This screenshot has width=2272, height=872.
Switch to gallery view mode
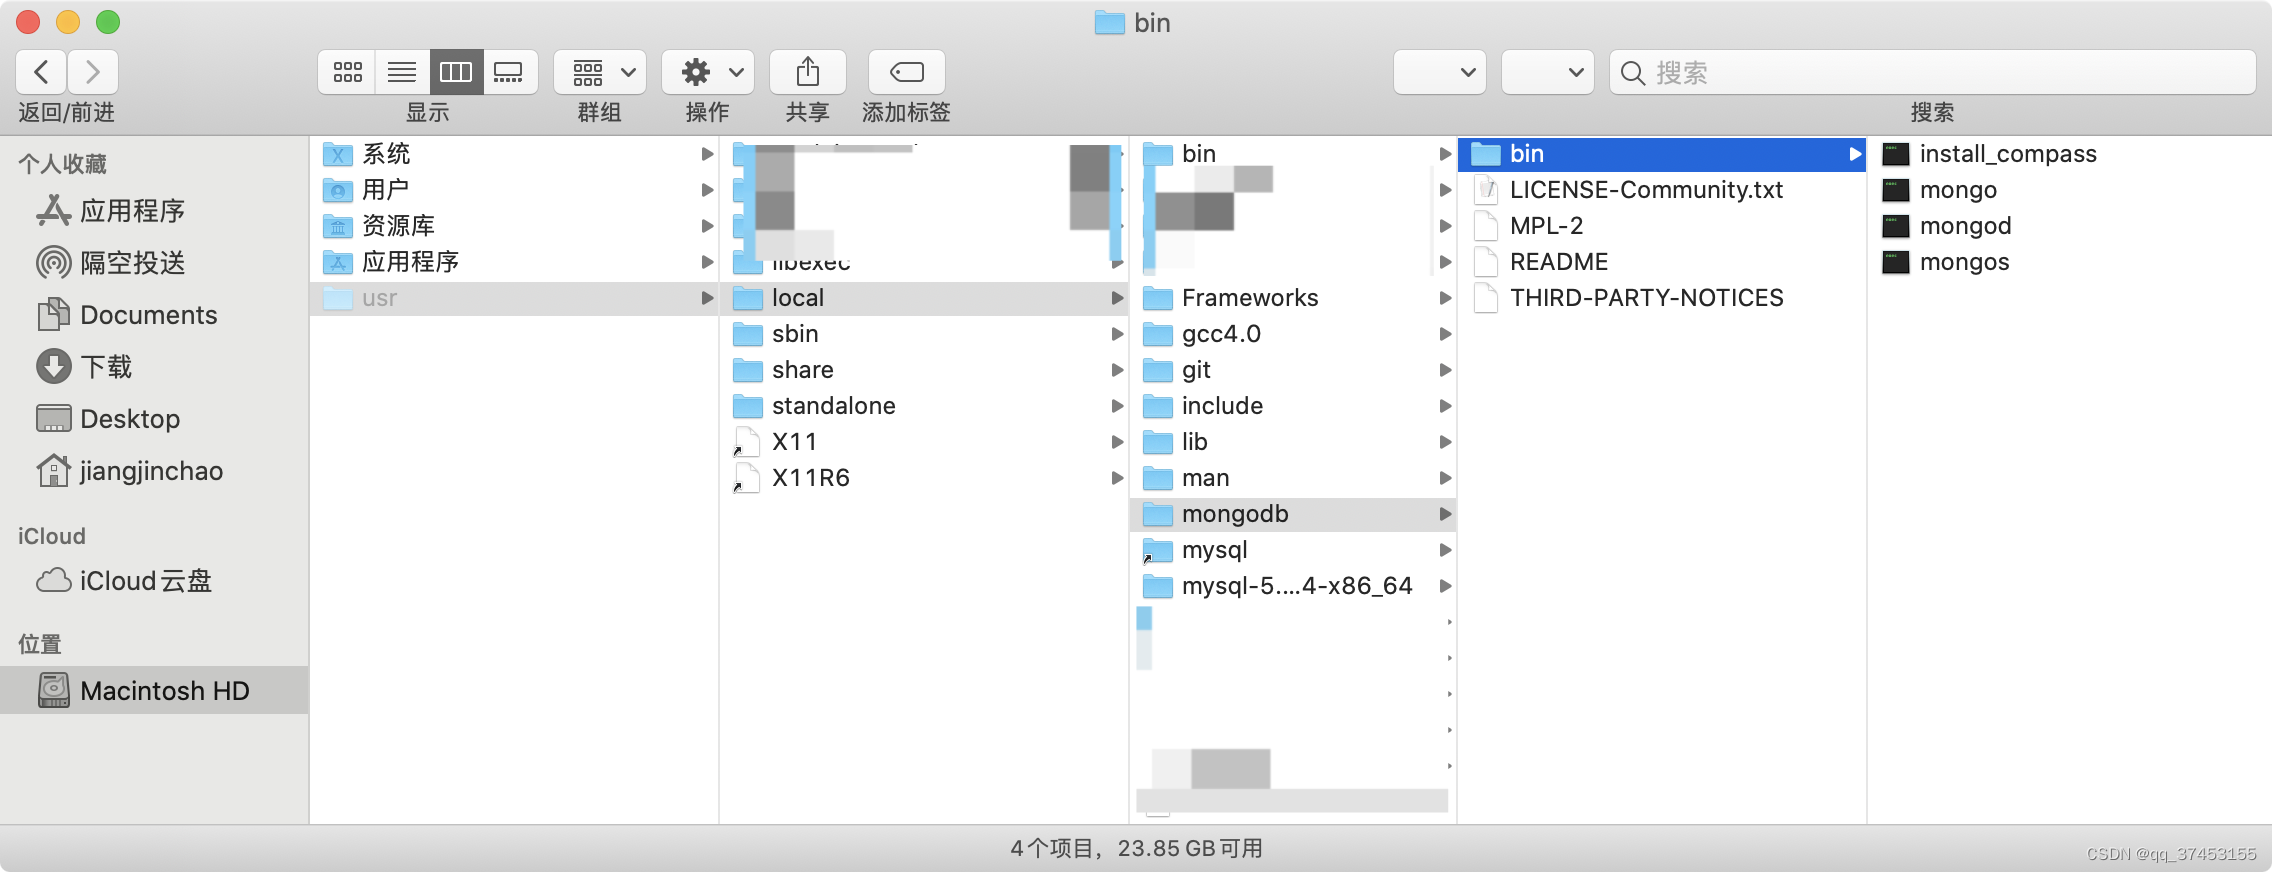510,72
